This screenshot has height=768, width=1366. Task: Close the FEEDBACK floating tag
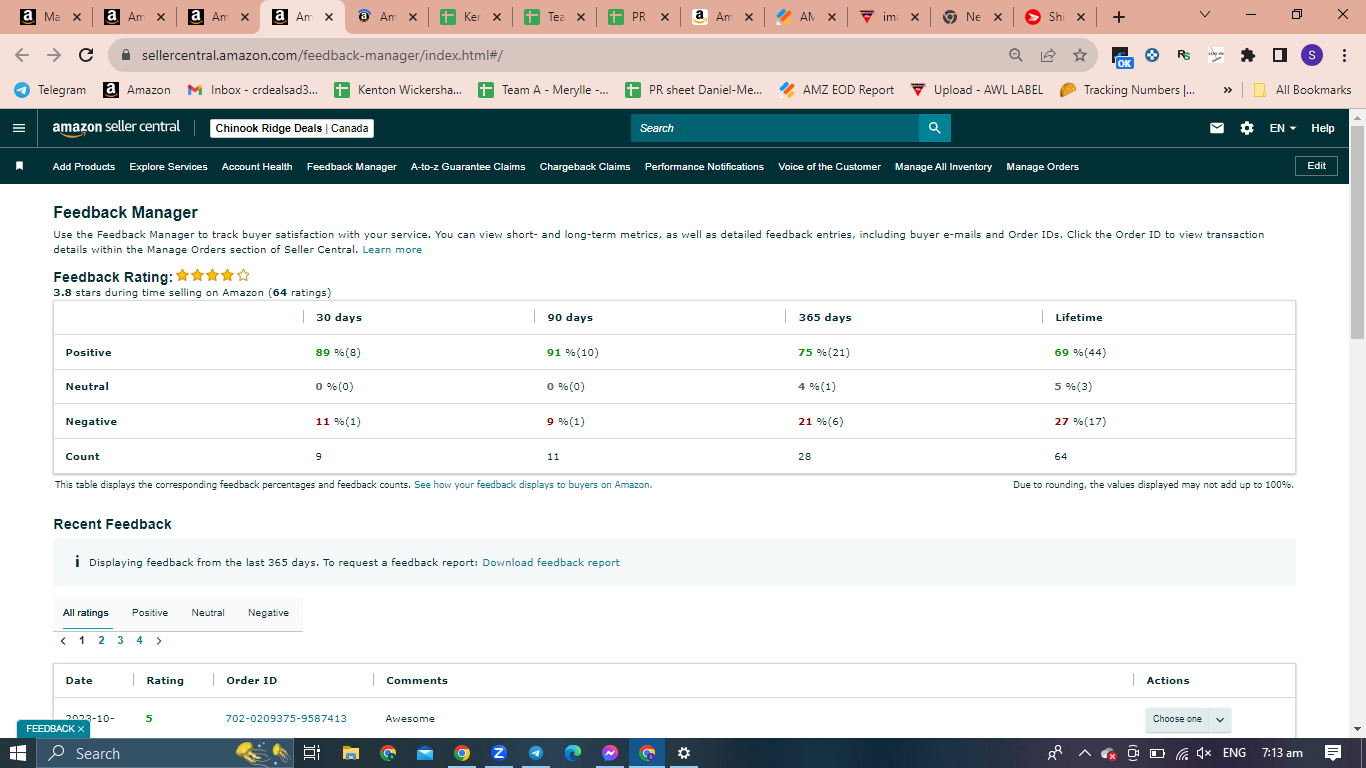(x=81, y=729)
